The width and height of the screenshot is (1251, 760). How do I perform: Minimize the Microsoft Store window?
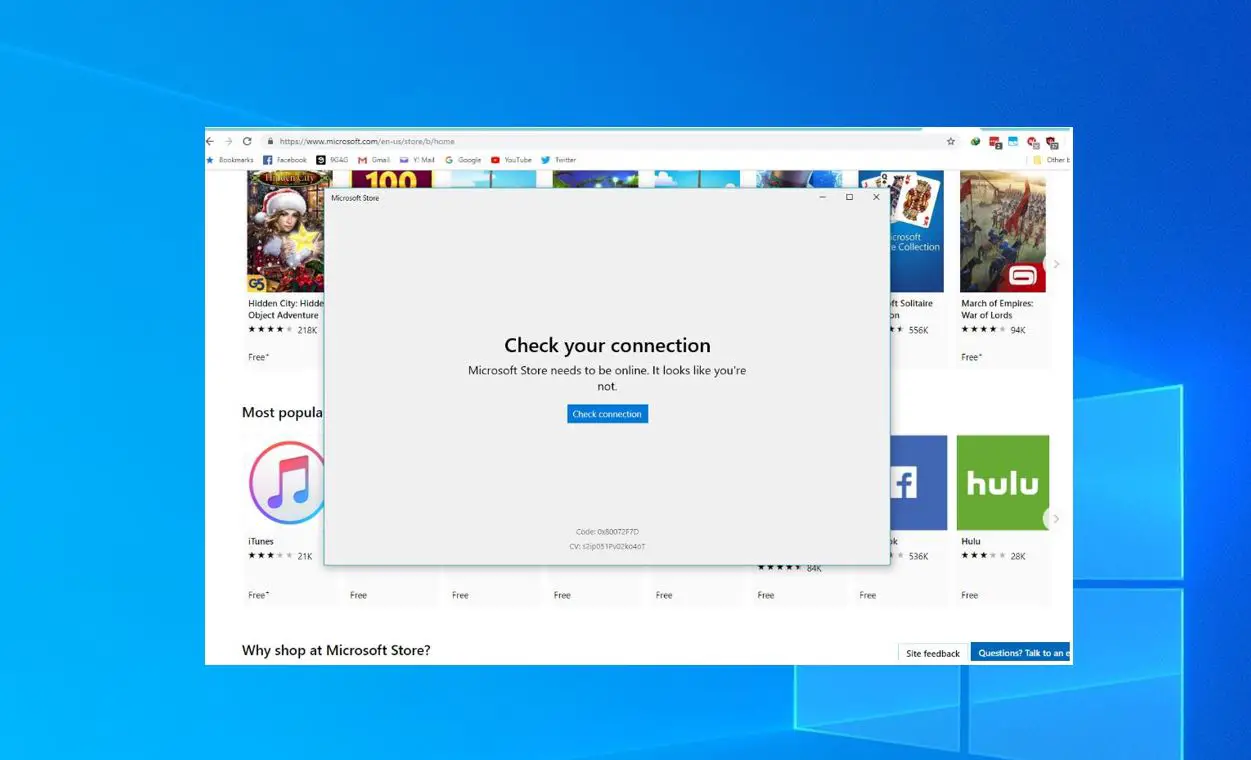(823, 197)
